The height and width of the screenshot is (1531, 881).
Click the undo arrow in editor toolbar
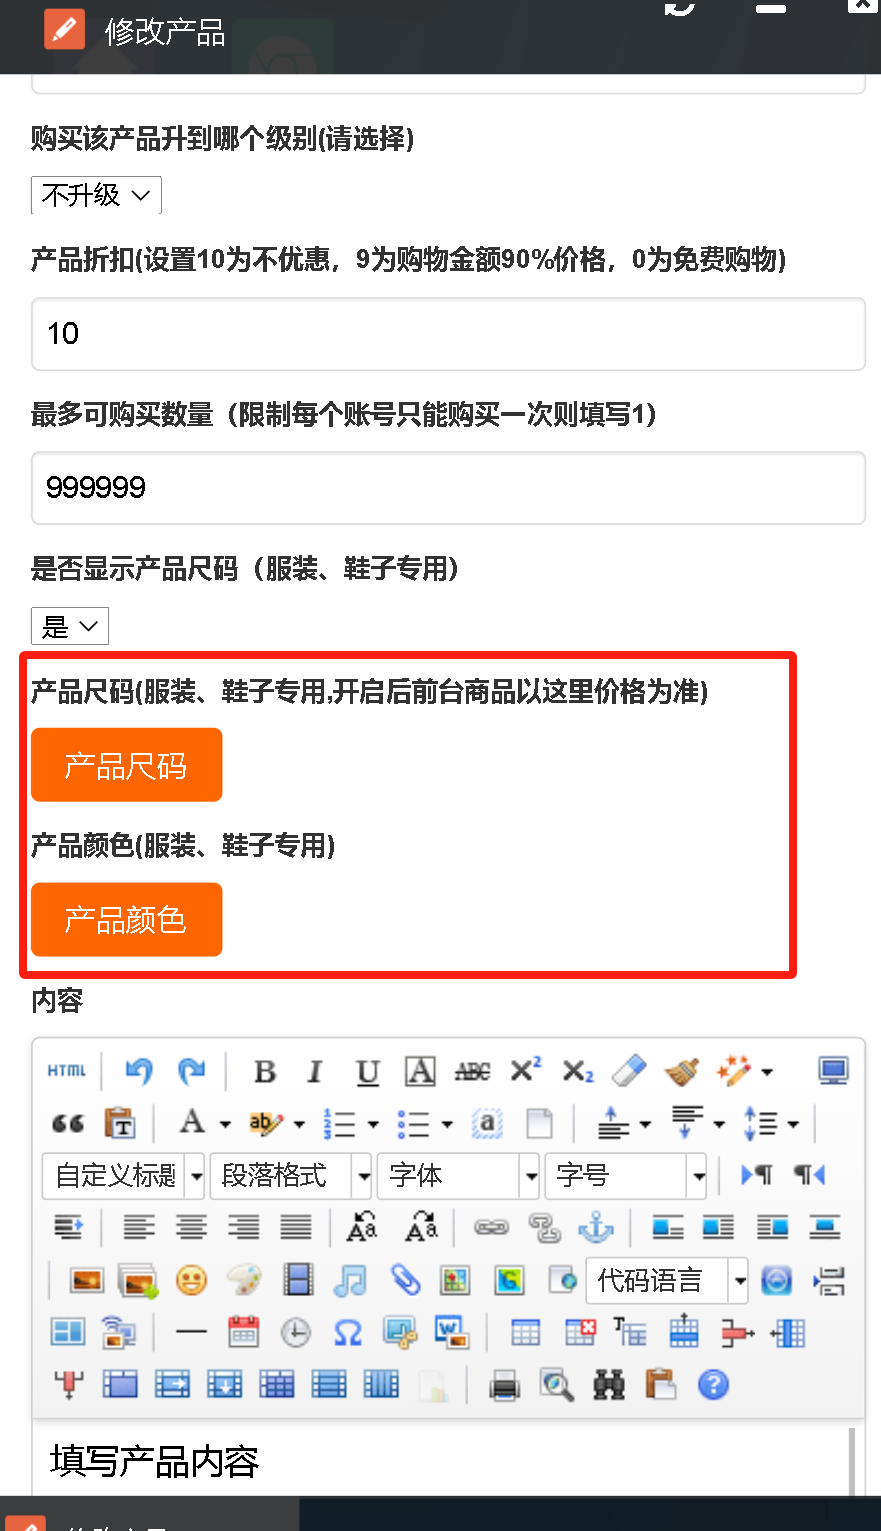click(138, 1071)
